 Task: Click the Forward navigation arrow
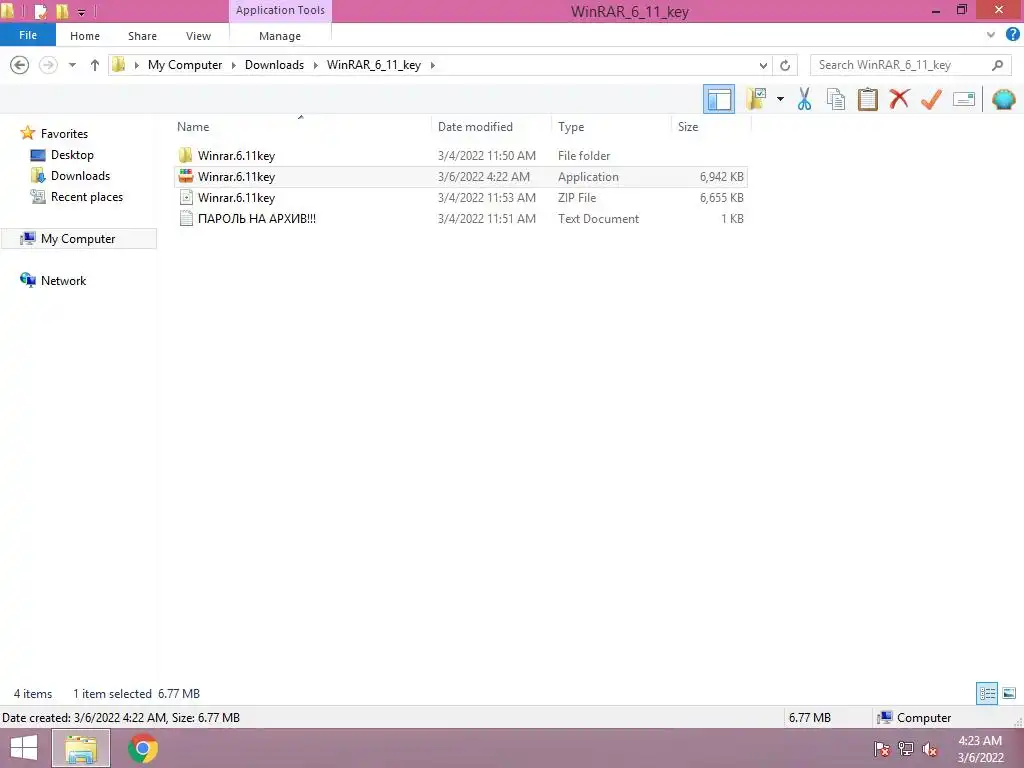pyautogui.click(x=48, y=65)
